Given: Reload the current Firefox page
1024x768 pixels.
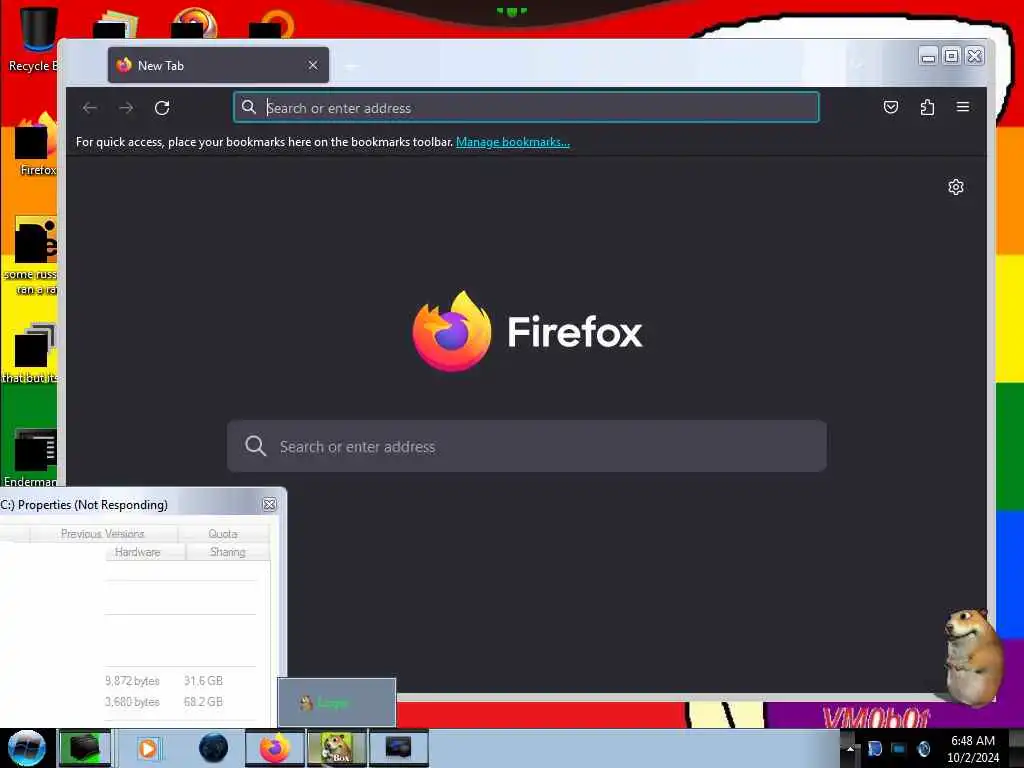Looking at the screenshot, I should [x=162, y=108].
